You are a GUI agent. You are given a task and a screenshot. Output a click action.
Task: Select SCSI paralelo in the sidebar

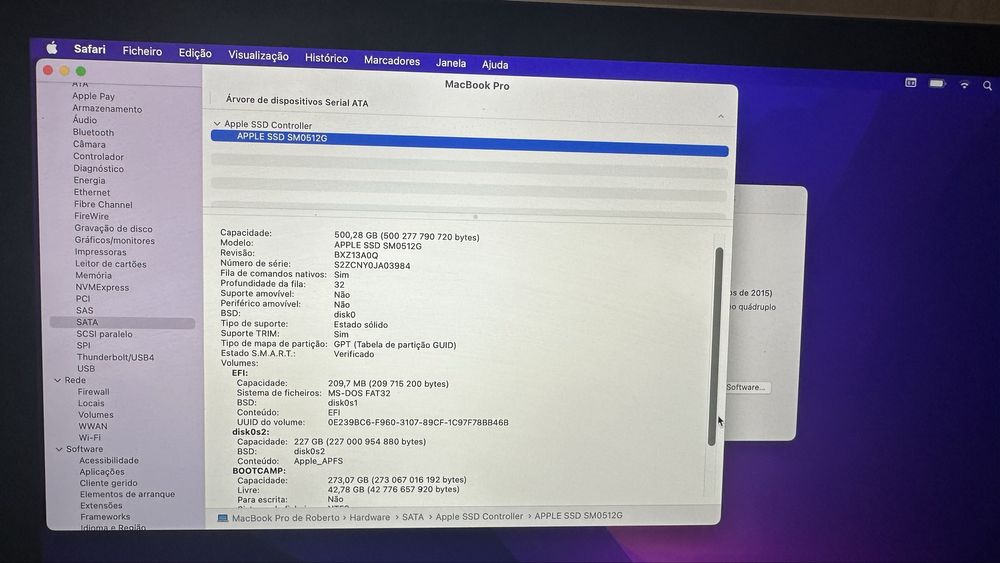(105, 334)
